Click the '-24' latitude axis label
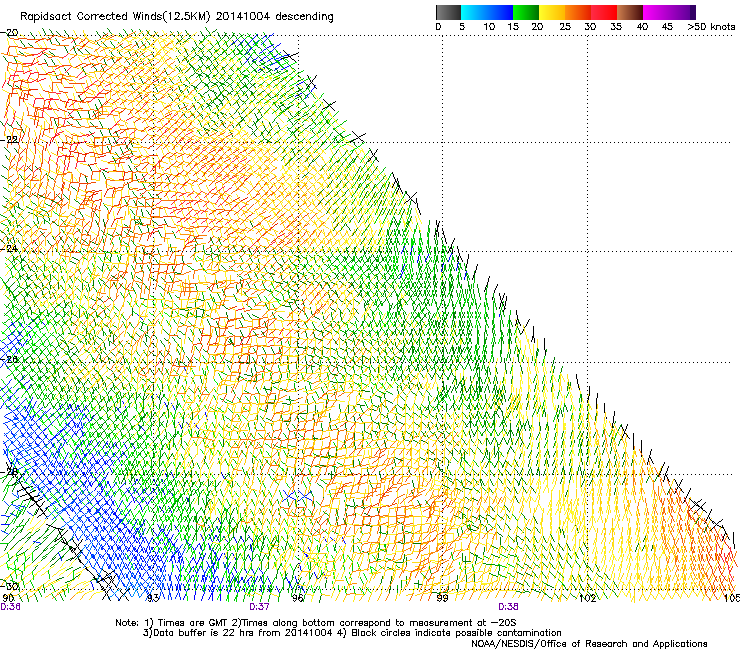The height and width of the screenshot is (650, 740). (9, 248)
